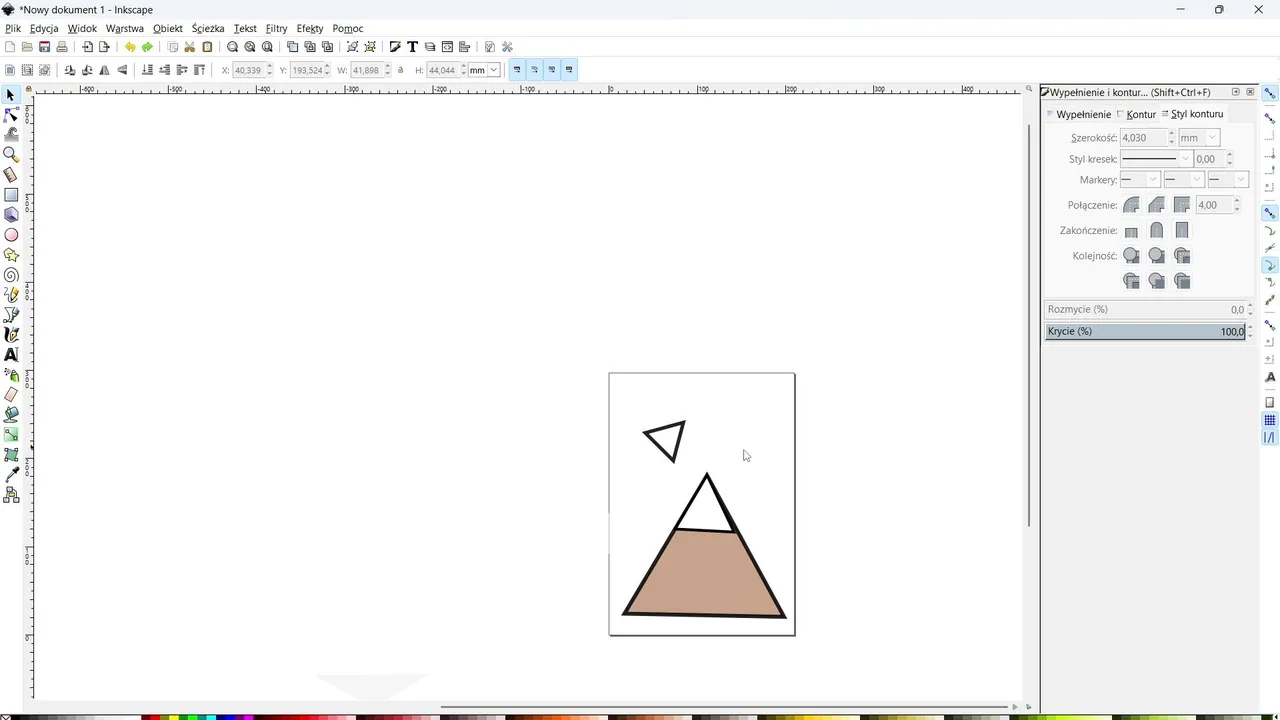Toggle global snapping in snap bar
Screen dimensions: 1280x720
coord(1270,93)
